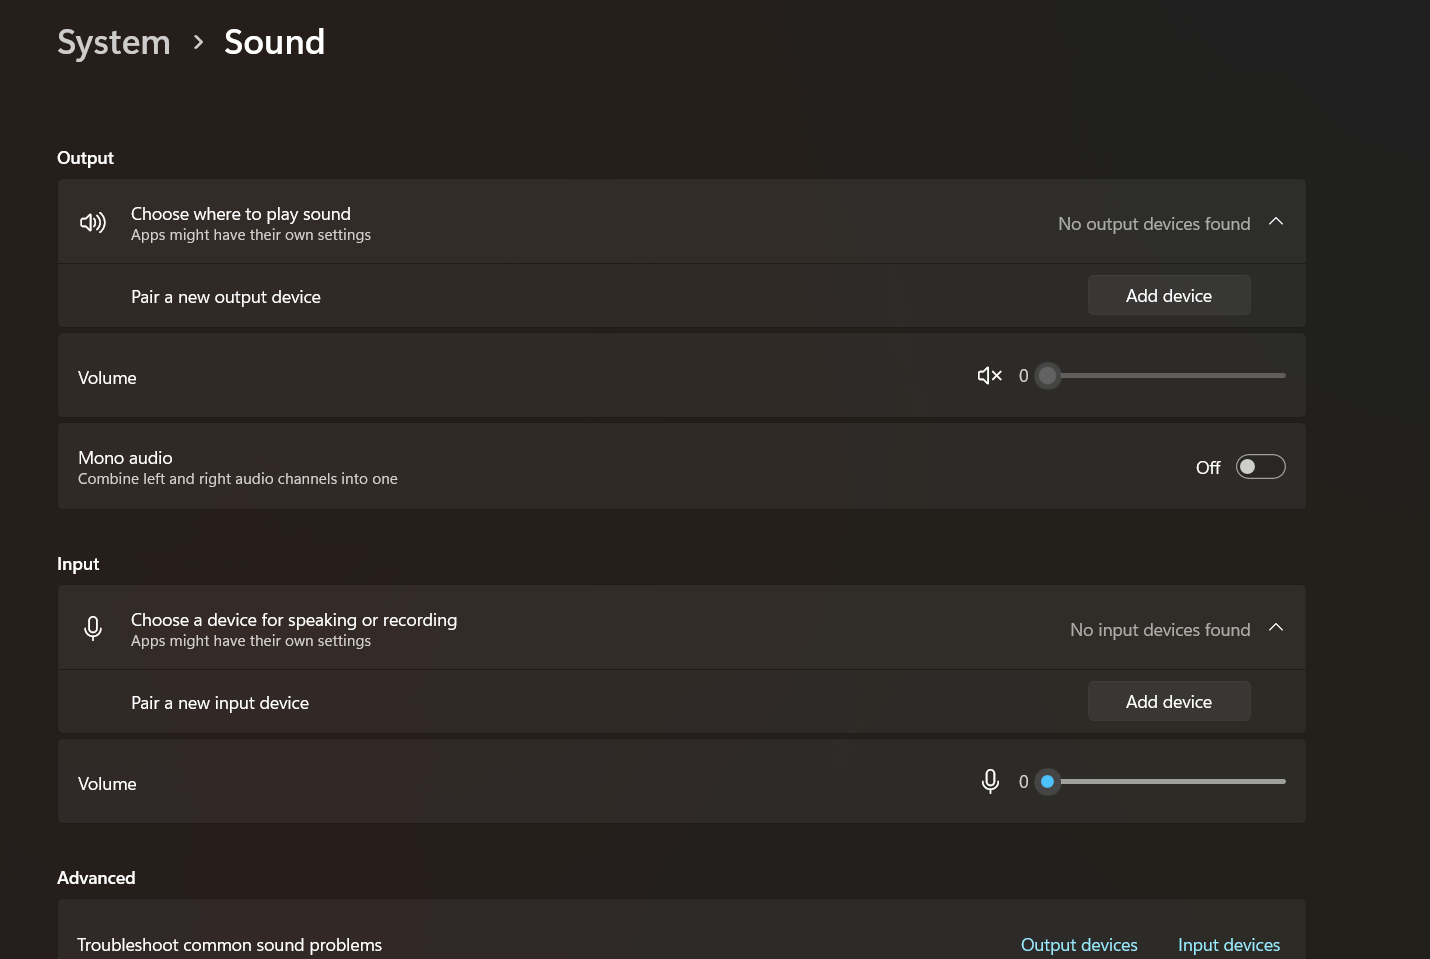Screen dimensions: 1430x959
Task: Click the speaker icon beside Choose where to play sound
Action: pos(93,222)
